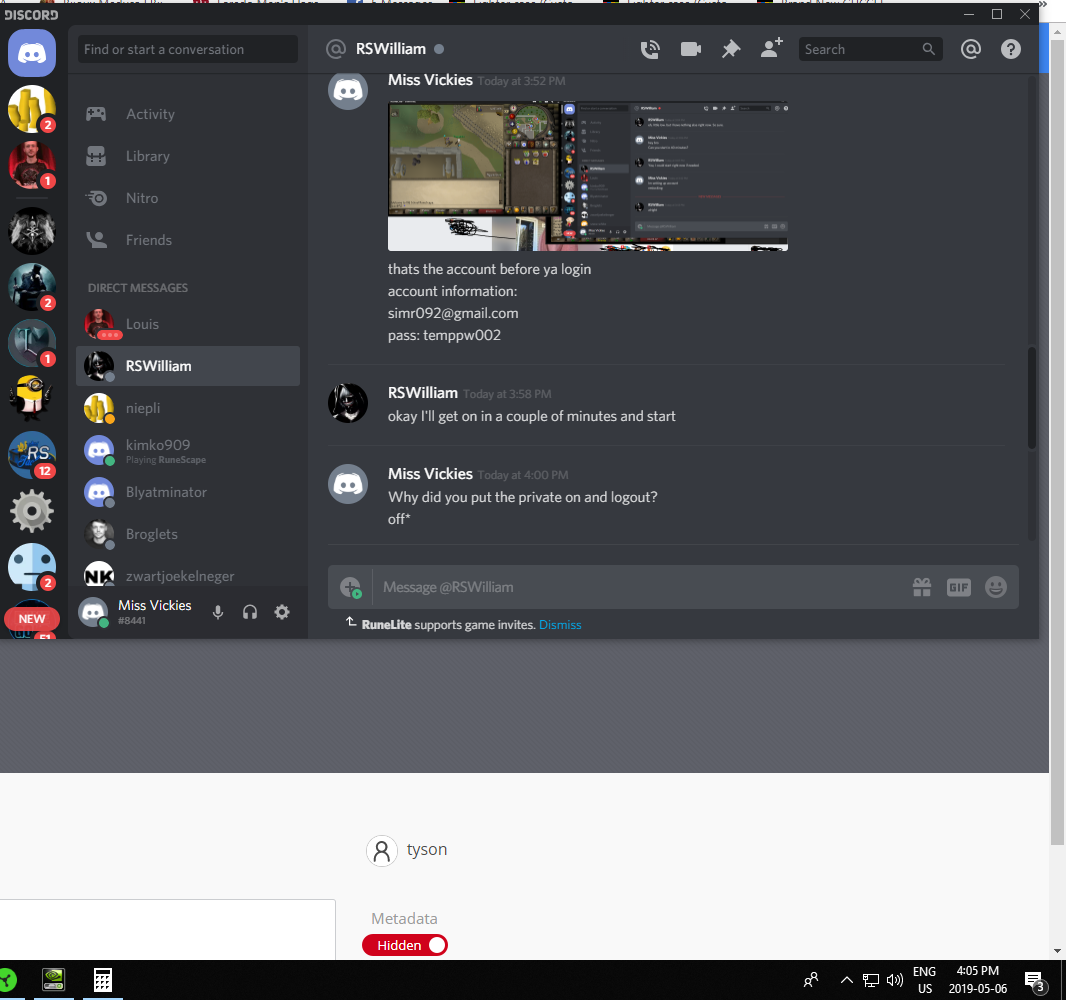Screen dimensions: 1066x1000
Task: Toggle headphones deafen
Action: point(250,612)
